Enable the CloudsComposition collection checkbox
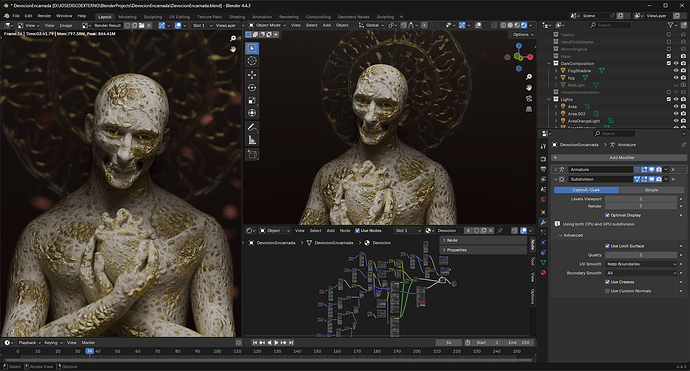The height and width of the screenshot is (371, 690). pyautogui.click(x=669, y=92)
